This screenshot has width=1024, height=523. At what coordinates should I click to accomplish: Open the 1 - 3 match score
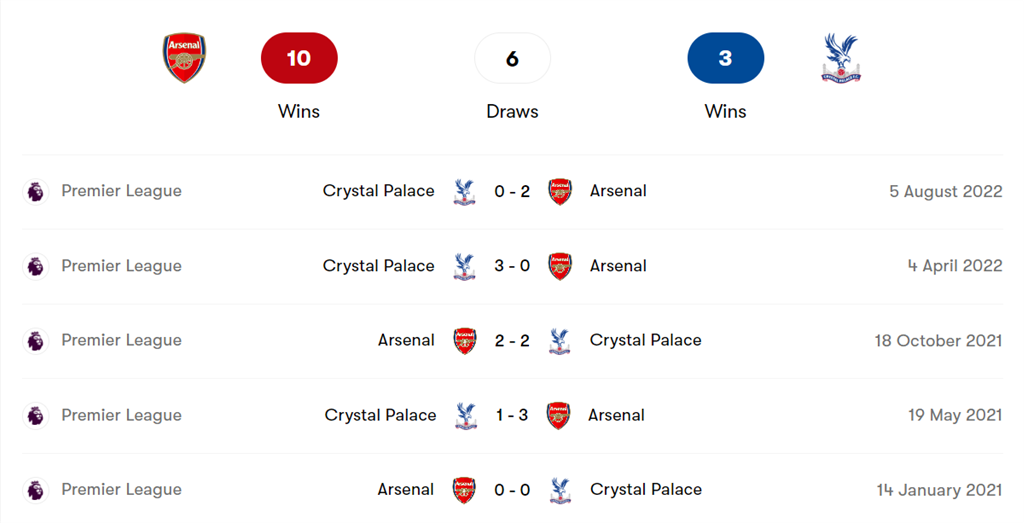512,416
